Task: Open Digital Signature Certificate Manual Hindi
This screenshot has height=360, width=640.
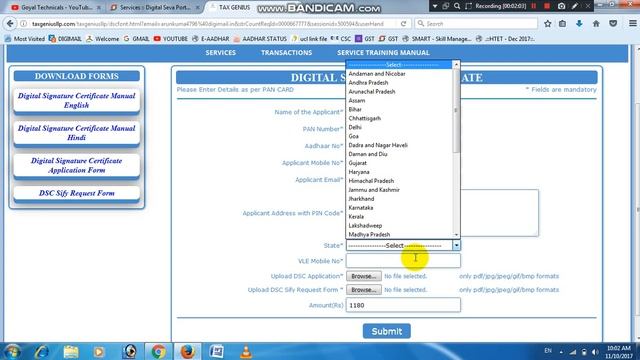Action: (76, 133)
